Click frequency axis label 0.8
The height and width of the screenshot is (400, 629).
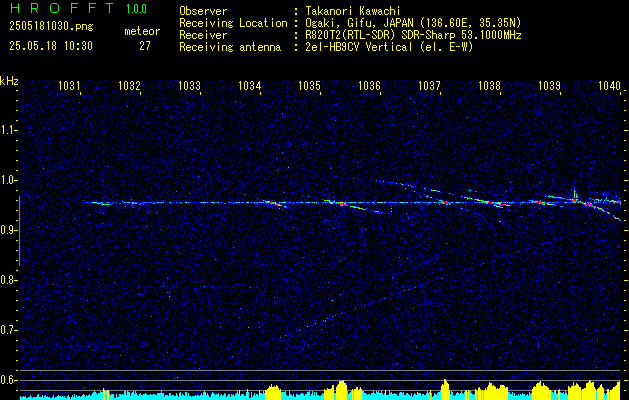[7, 280]
